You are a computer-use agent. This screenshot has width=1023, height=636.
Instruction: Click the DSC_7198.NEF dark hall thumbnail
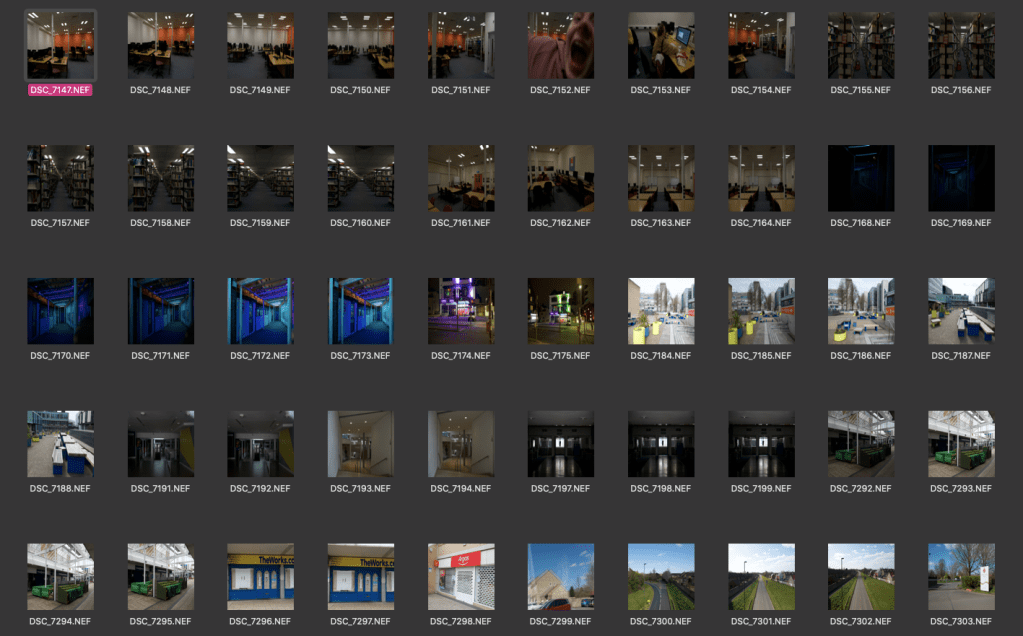[660, 444]
